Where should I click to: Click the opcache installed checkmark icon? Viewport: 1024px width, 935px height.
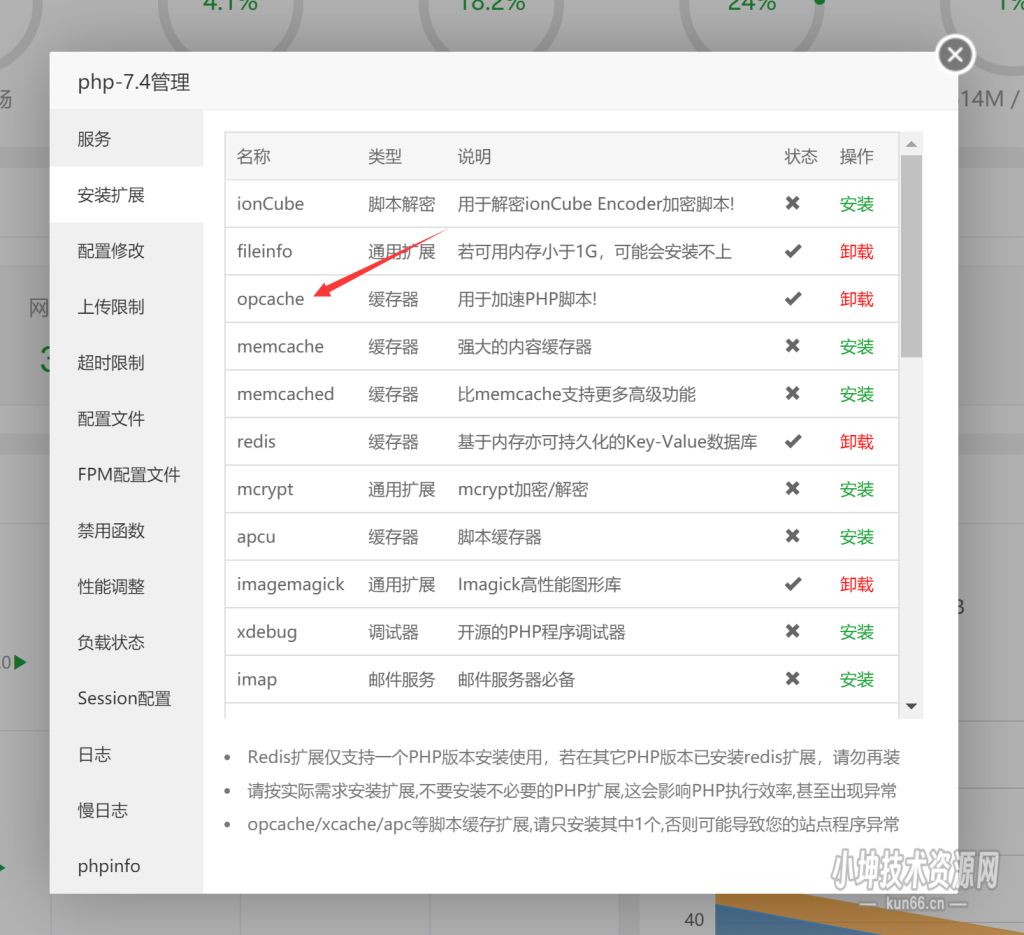tap(793, 298)
